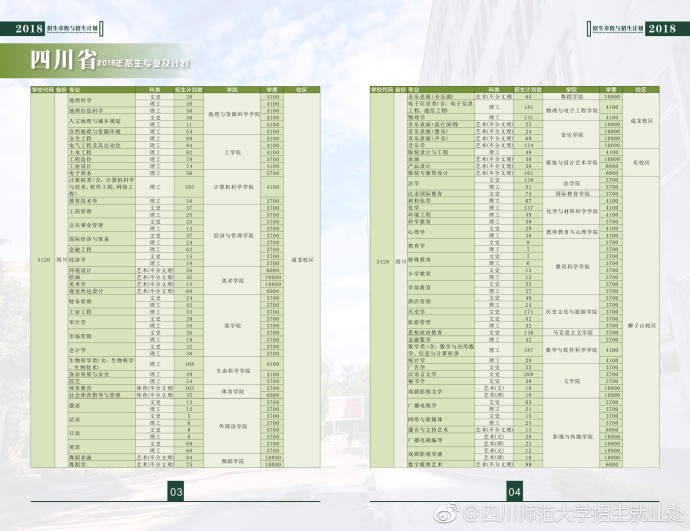Click the '地理与资源科学学院' college cell
690x531 pixels.
coord(233,114)
